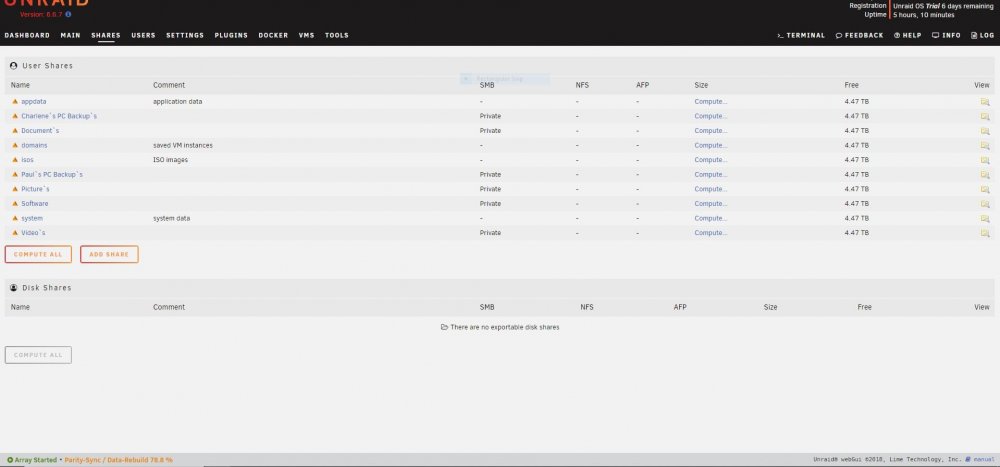The image size is (1000, 467).
Task: Open the Terminal from the header
Action: click(801, 36)
